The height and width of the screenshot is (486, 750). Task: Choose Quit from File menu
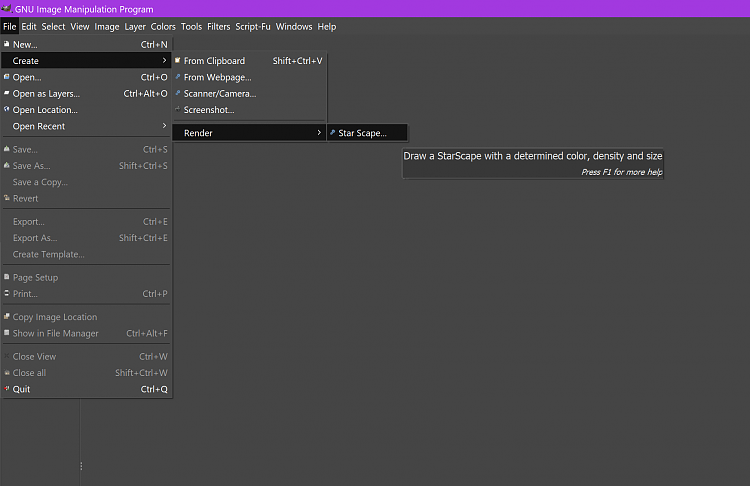point(87,389)
